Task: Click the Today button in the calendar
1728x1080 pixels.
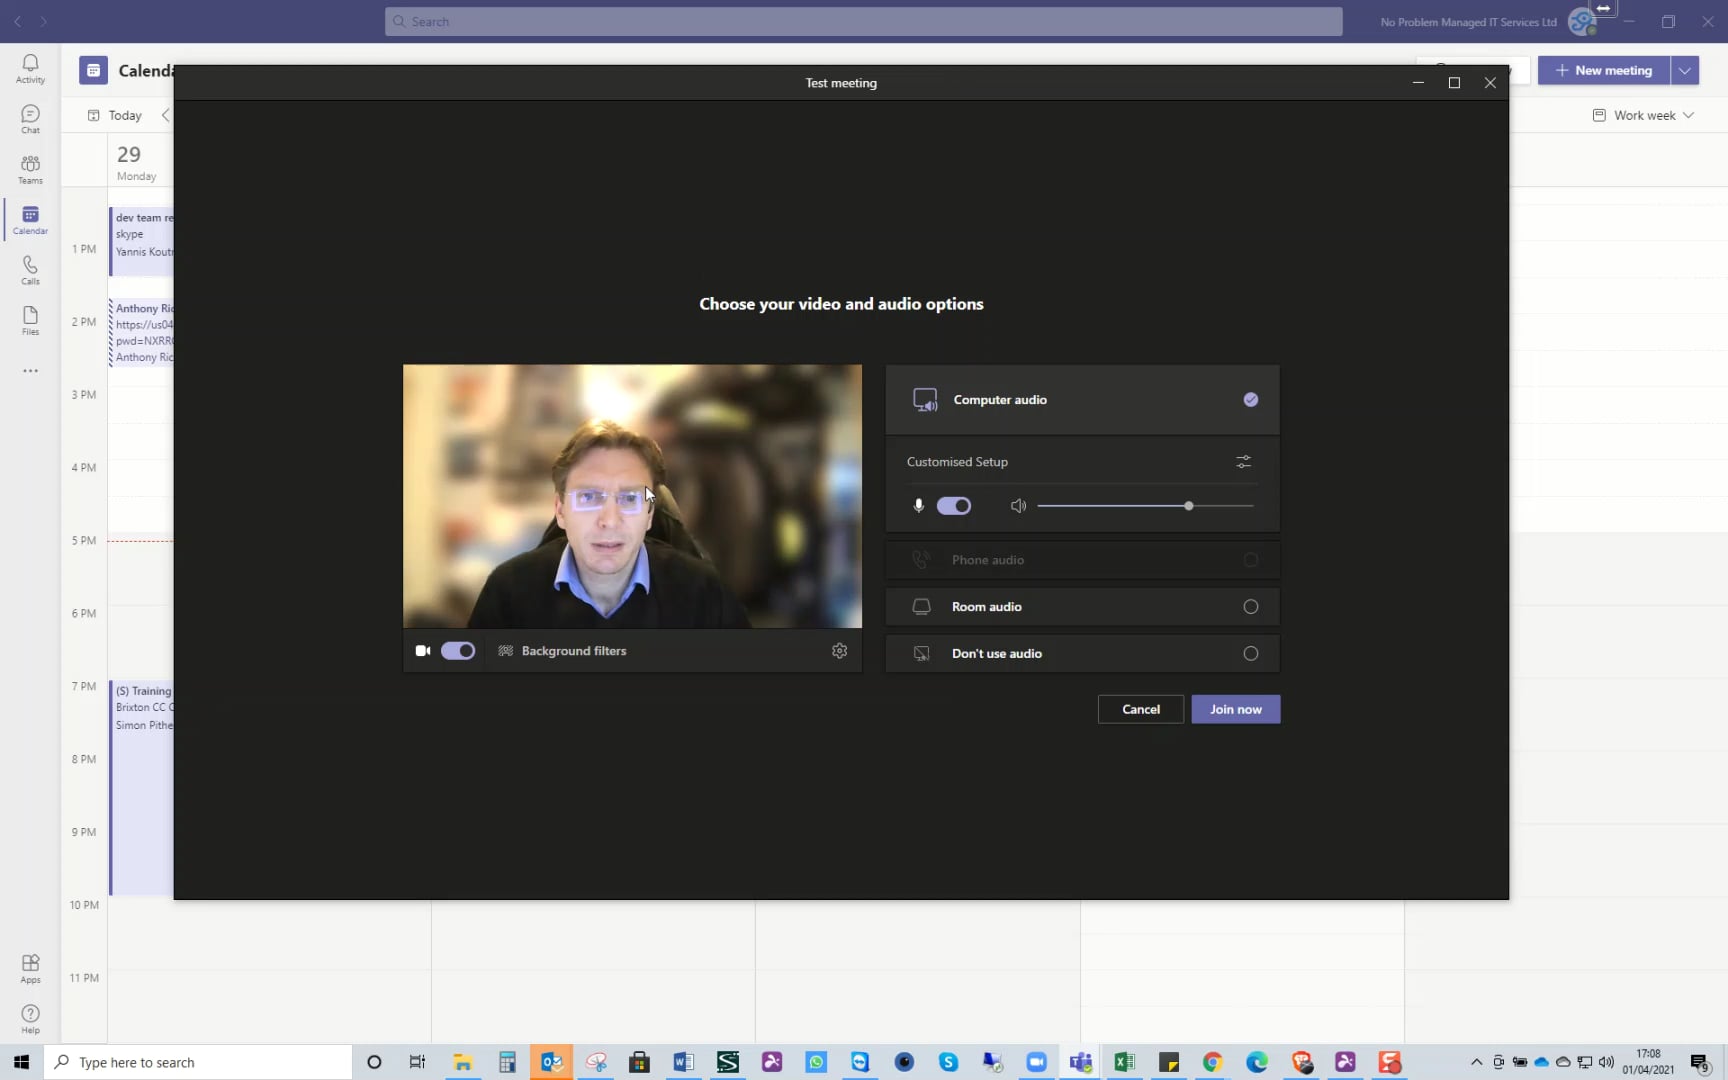Action: pyautogui.click(x=124, y=115)
